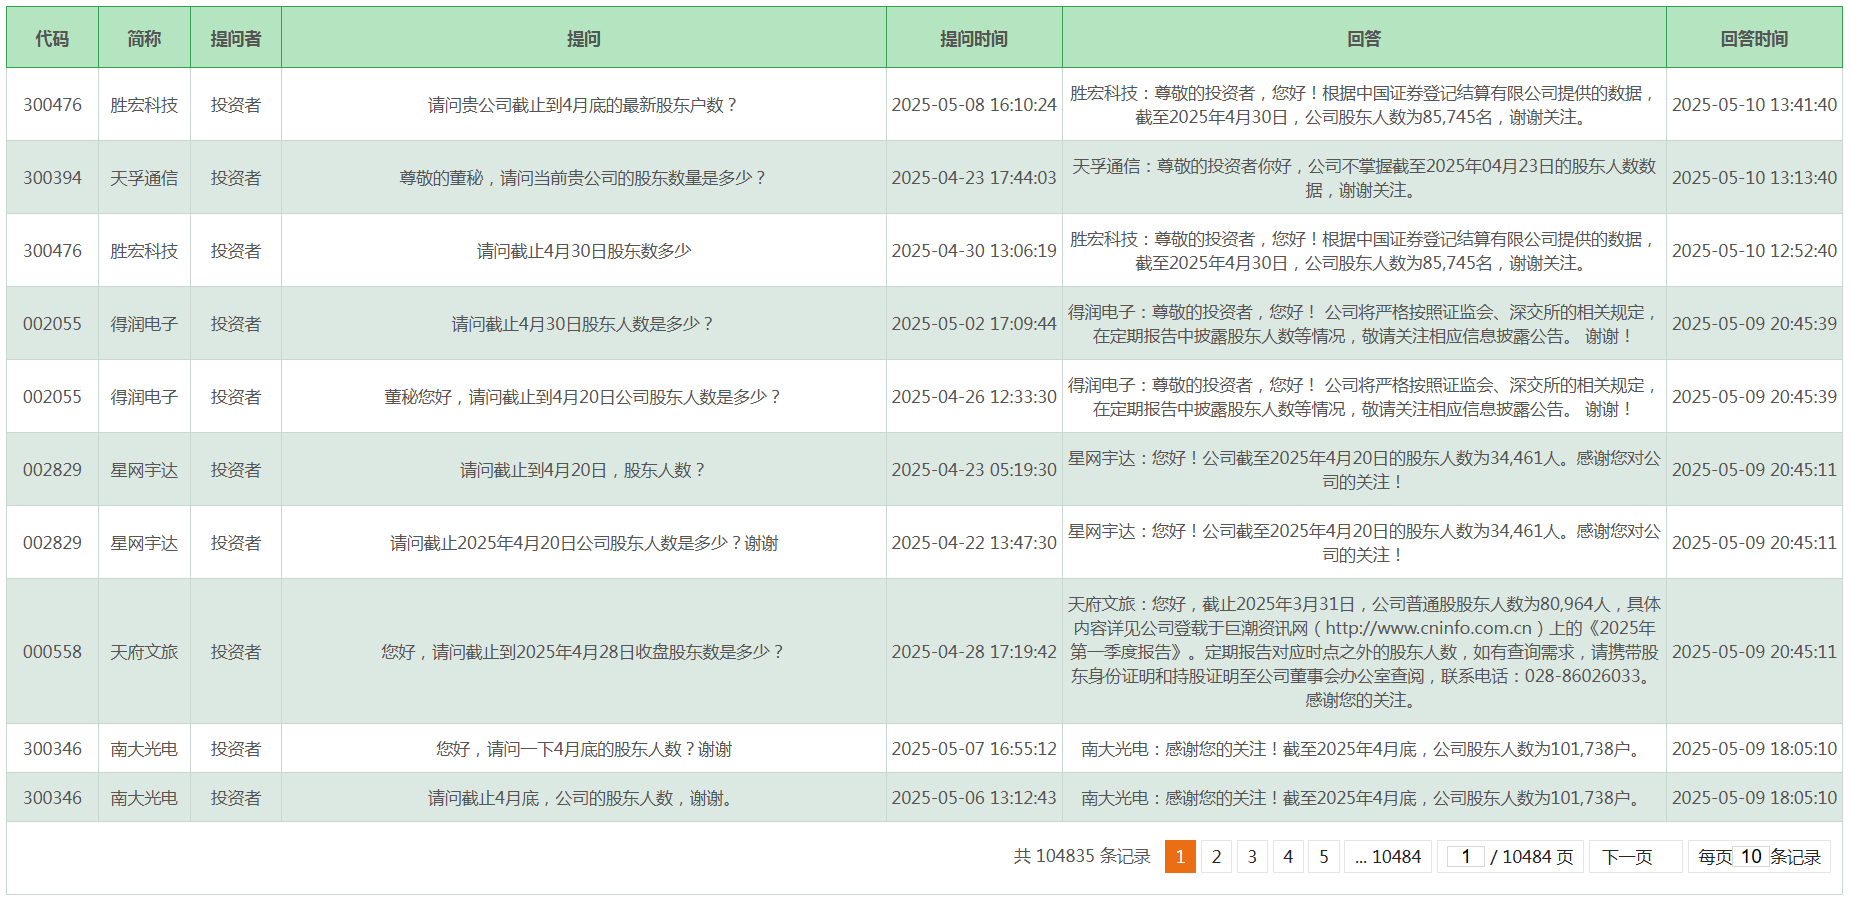Select question 请问截止到4月20日，股东人数

584,470
